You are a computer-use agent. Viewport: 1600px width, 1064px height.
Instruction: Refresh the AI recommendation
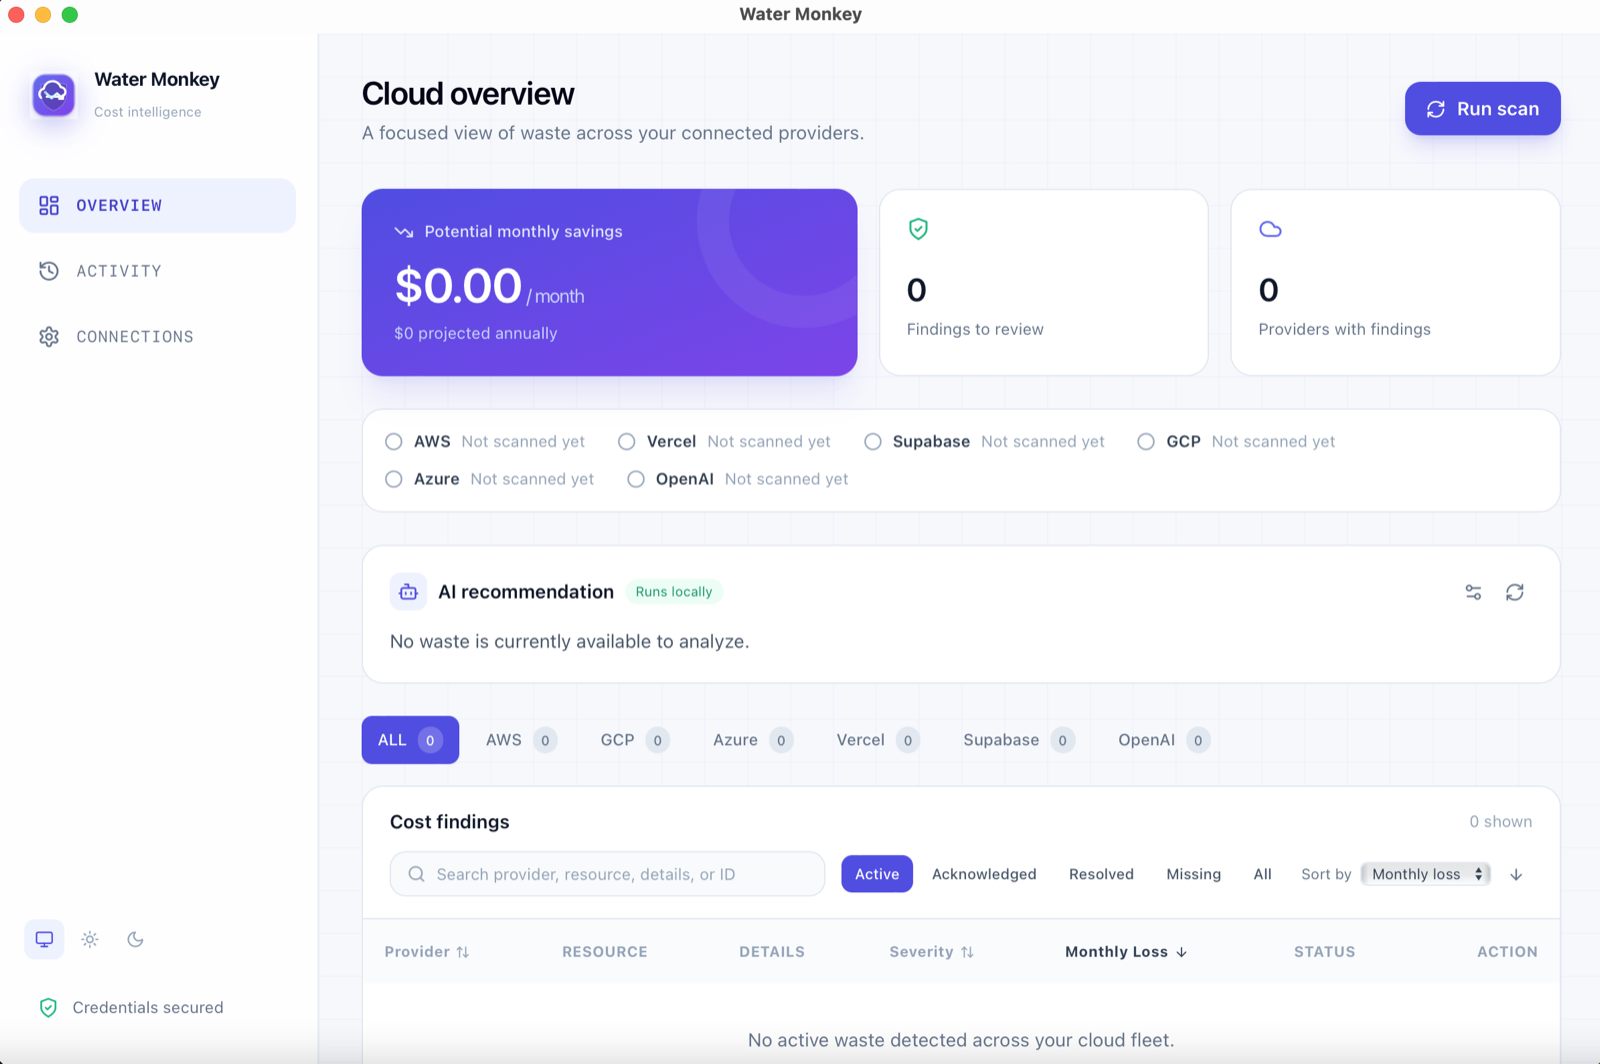point(1515,592)
